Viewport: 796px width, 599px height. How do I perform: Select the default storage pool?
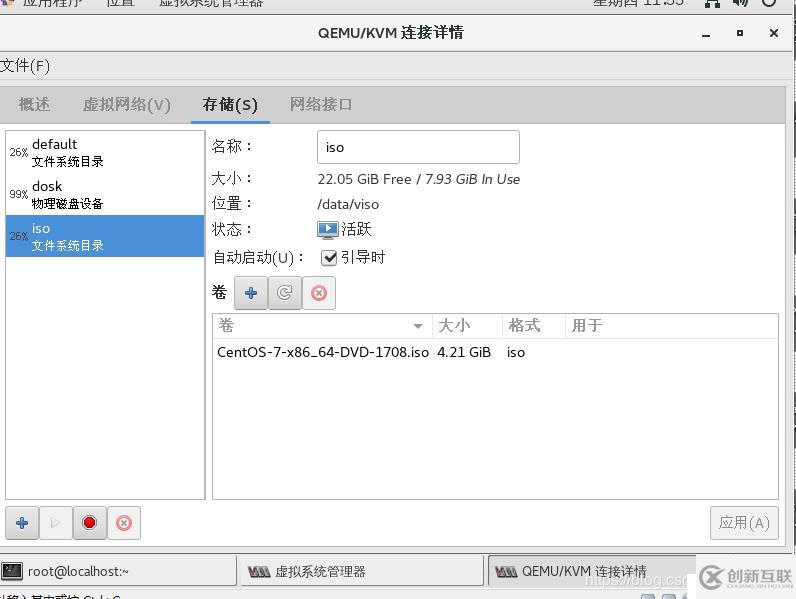[105, 152]
